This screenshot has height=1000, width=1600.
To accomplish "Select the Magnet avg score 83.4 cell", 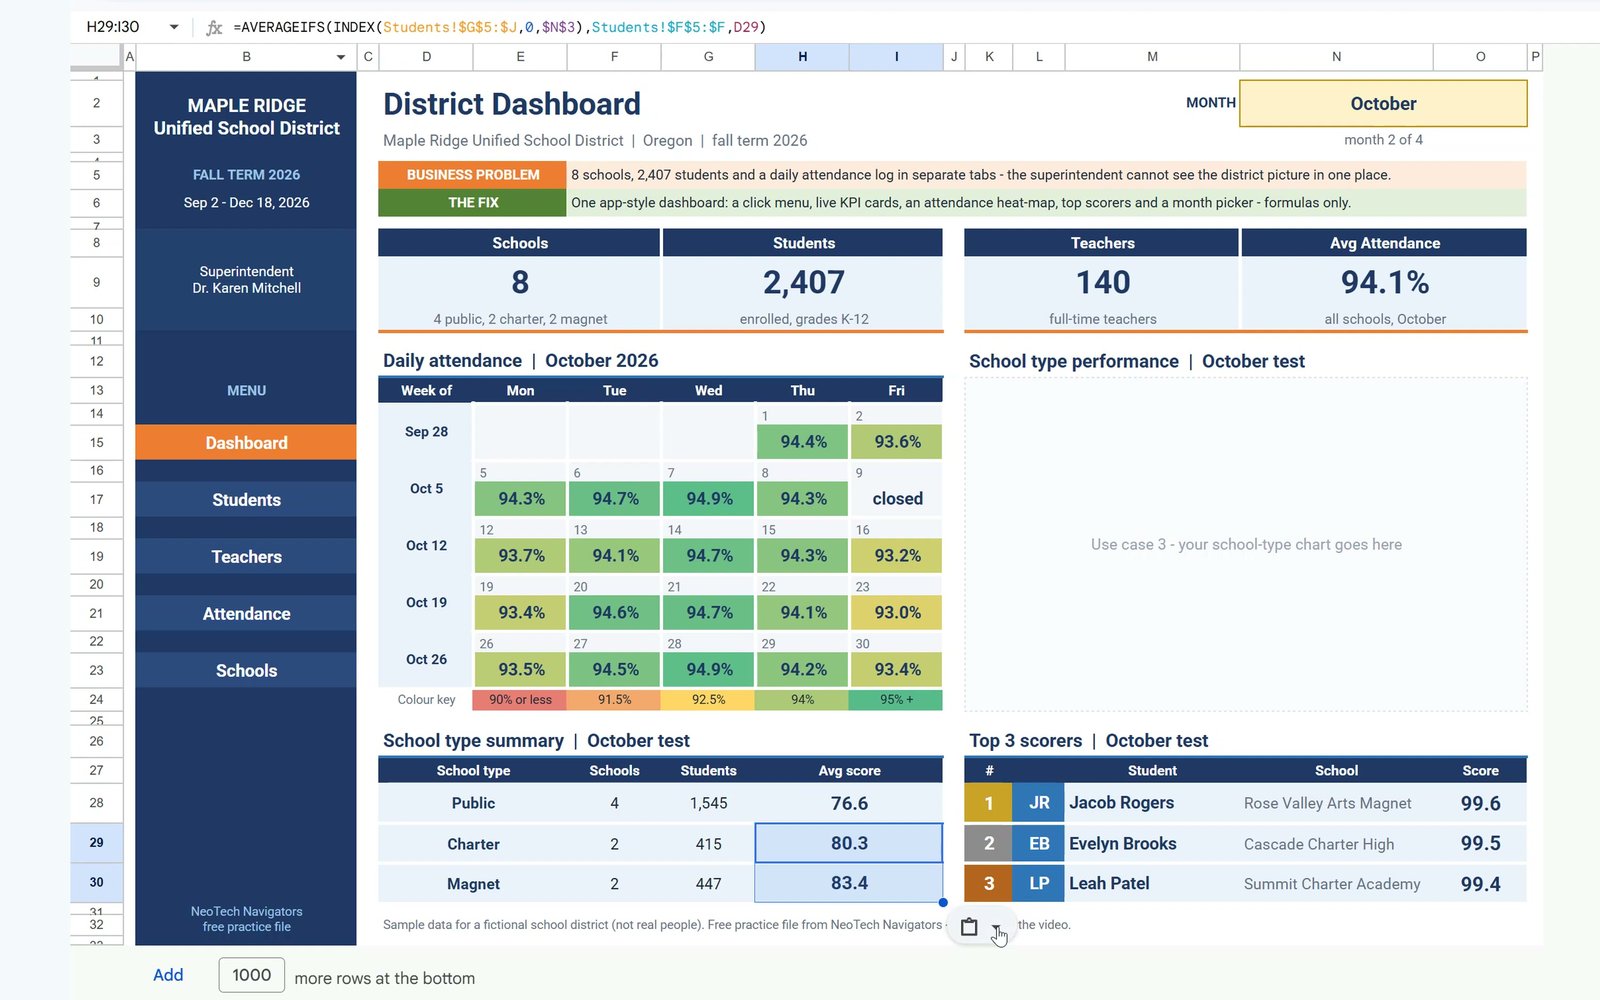I will coord(849,883).
